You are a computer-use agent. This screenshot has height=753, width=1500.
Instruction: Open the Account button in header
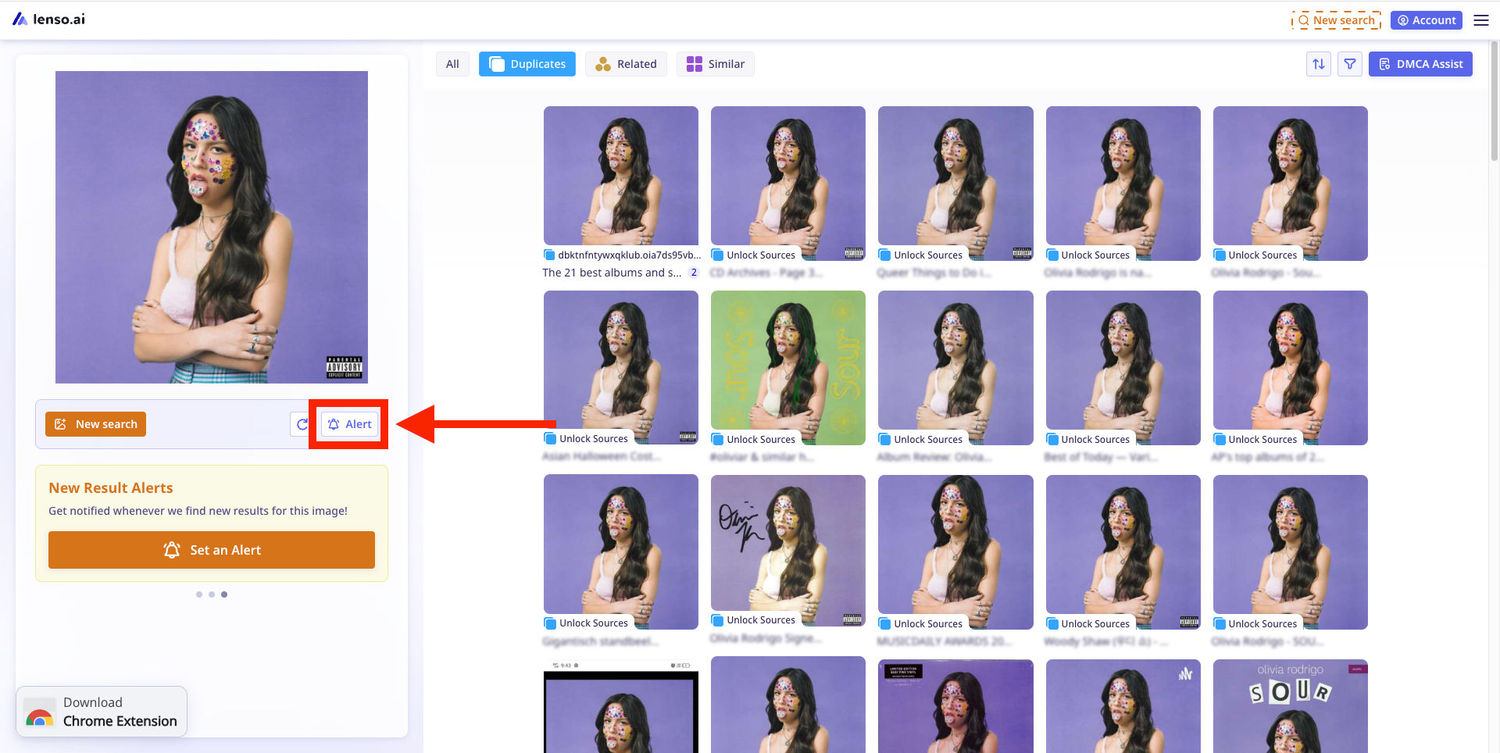point(1427,20)
